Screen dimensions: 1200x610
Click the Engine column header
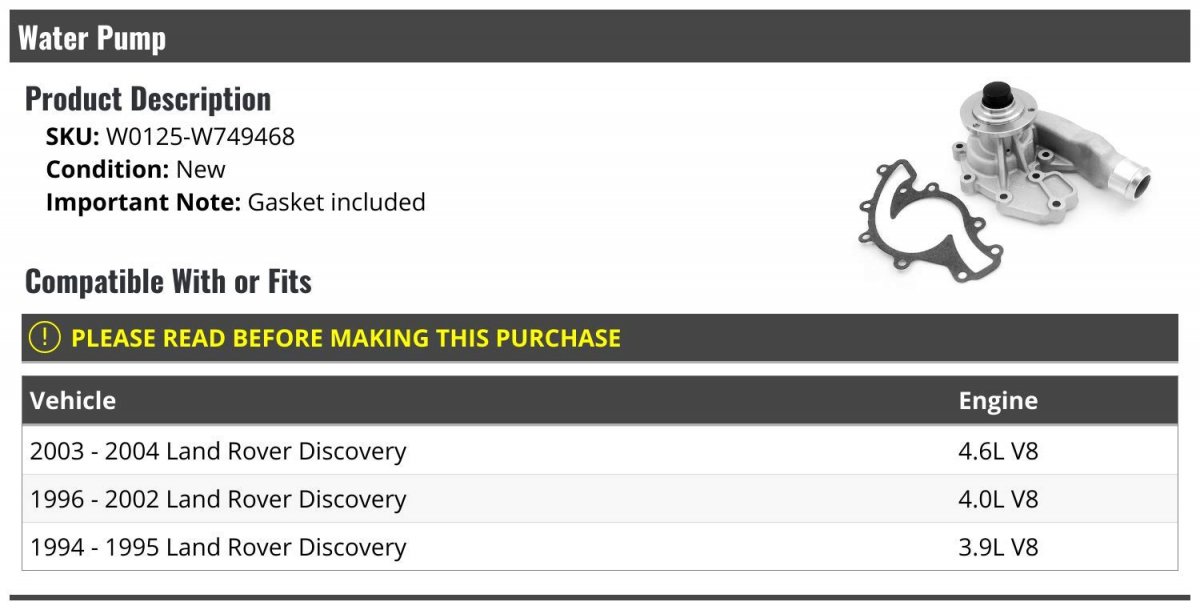[998, 401]
